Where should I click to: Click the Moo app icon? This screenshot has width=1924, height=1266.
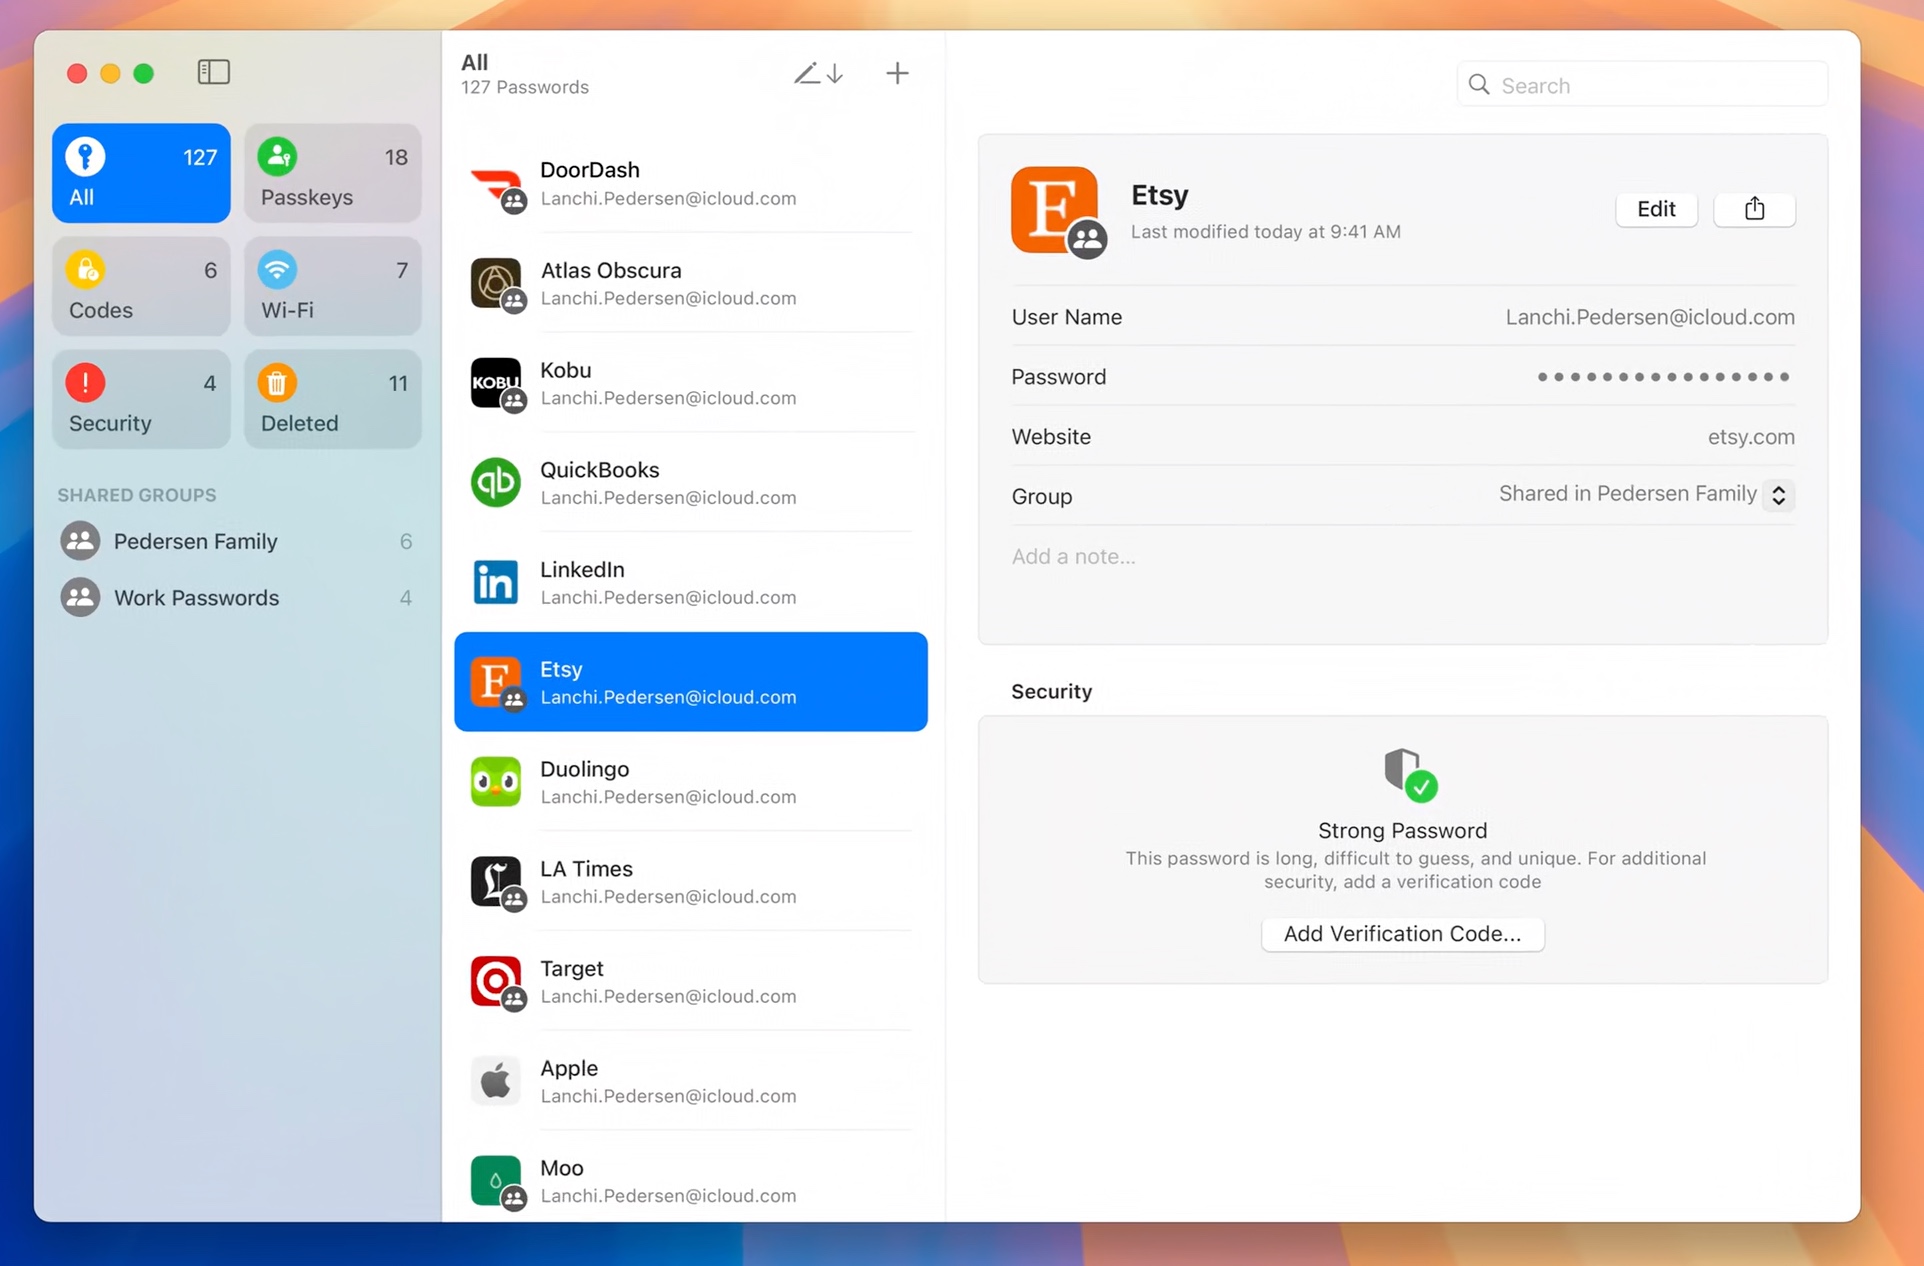click(x=497, y=1181)
